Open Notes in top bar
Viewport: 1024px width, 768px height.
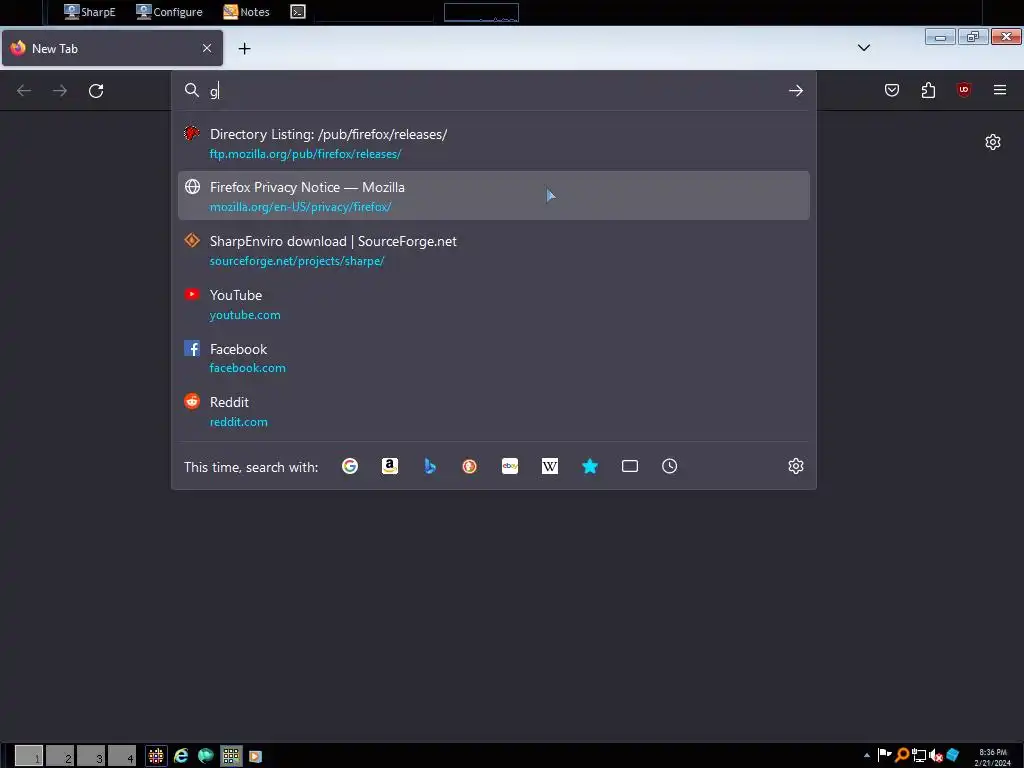[x=247, y=12]
